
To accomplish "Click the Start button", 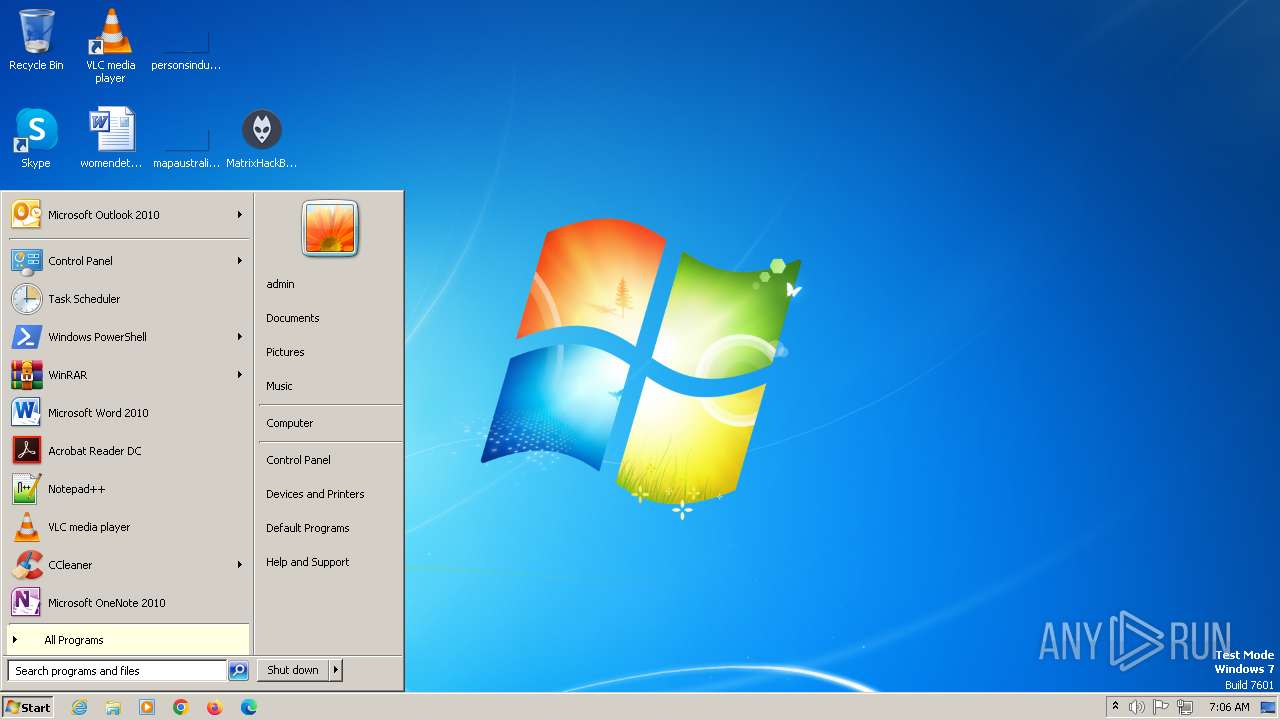I will [x=28, y=707].
